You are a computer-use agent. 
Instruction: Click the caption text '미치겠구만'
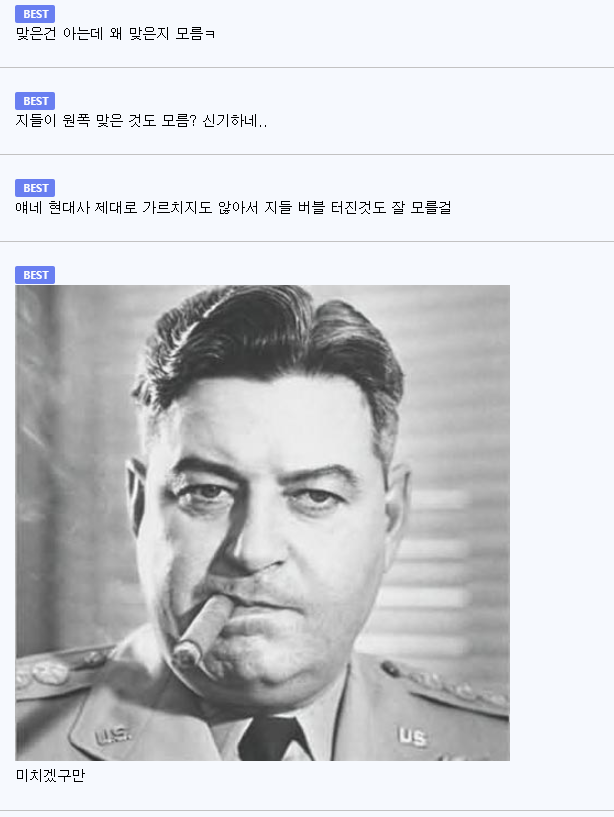[x=50, y=775]
